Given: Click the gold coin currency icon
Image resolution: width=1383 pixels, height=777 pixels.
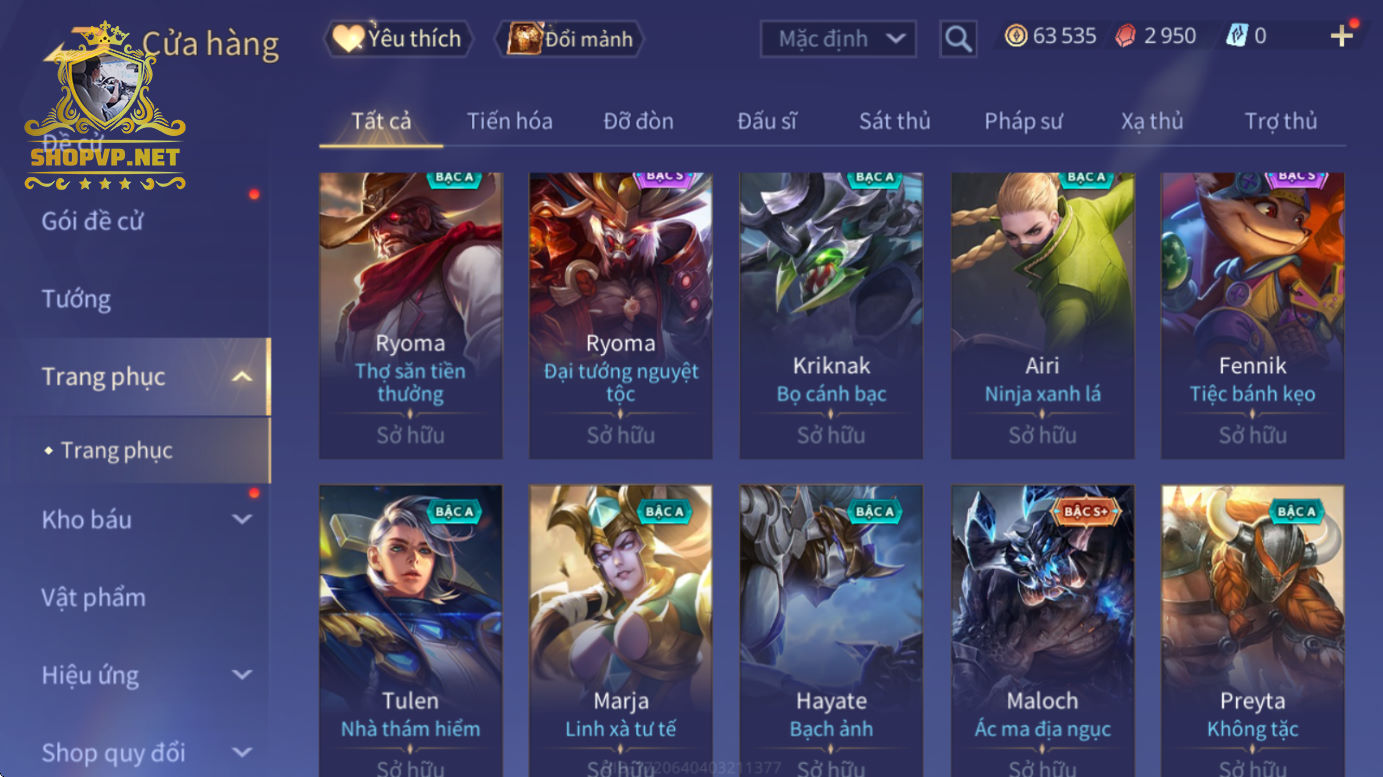Looking at the screenshot, I should coord(1016,36).
